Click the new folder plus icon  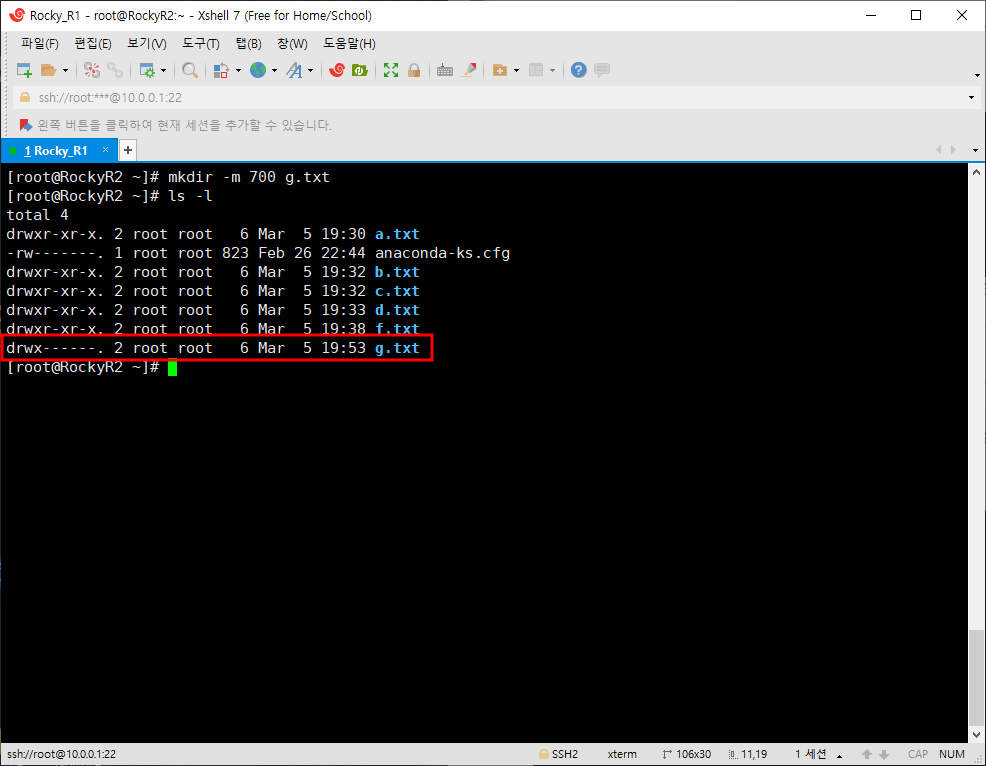tap(500, 70)
